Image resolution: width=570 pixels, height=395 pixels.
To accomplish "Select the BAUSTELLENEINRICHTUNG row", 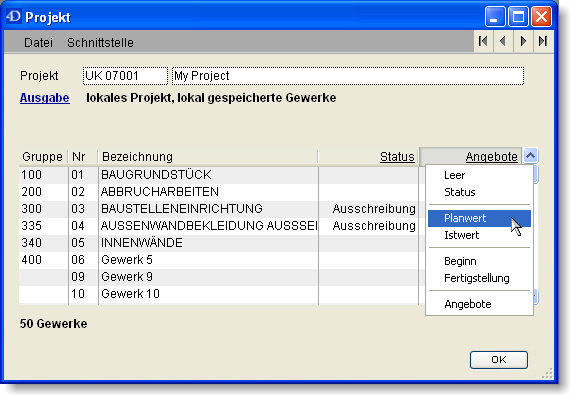I will click(x=218, y=209).
